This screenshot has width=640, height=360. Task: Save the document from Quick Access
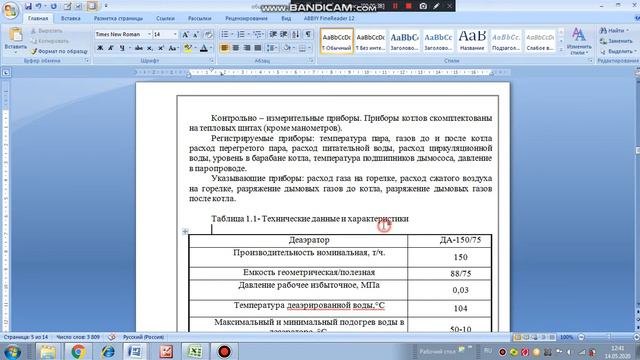click(28, 6)
